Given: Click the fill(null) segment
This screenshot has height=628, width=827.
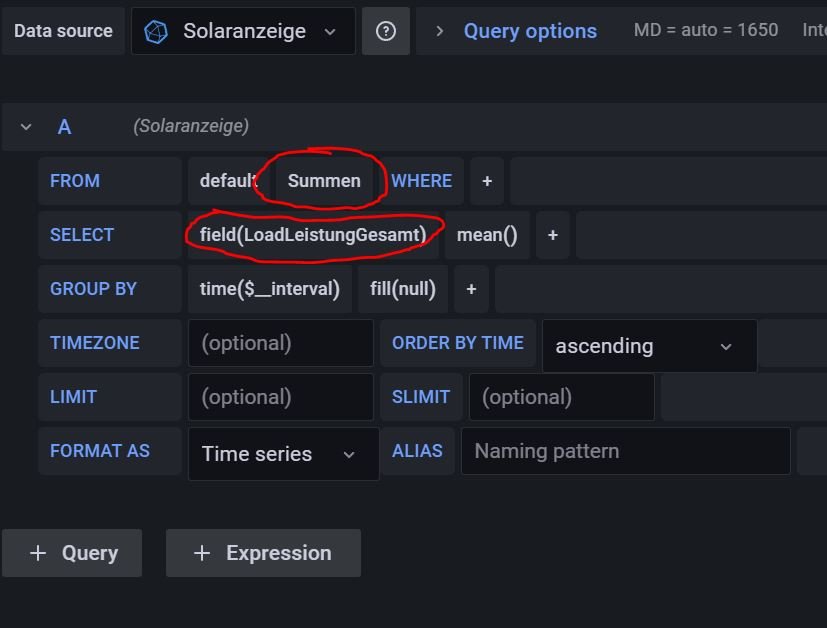Looking at the screenshot, I should pos(403,289).
